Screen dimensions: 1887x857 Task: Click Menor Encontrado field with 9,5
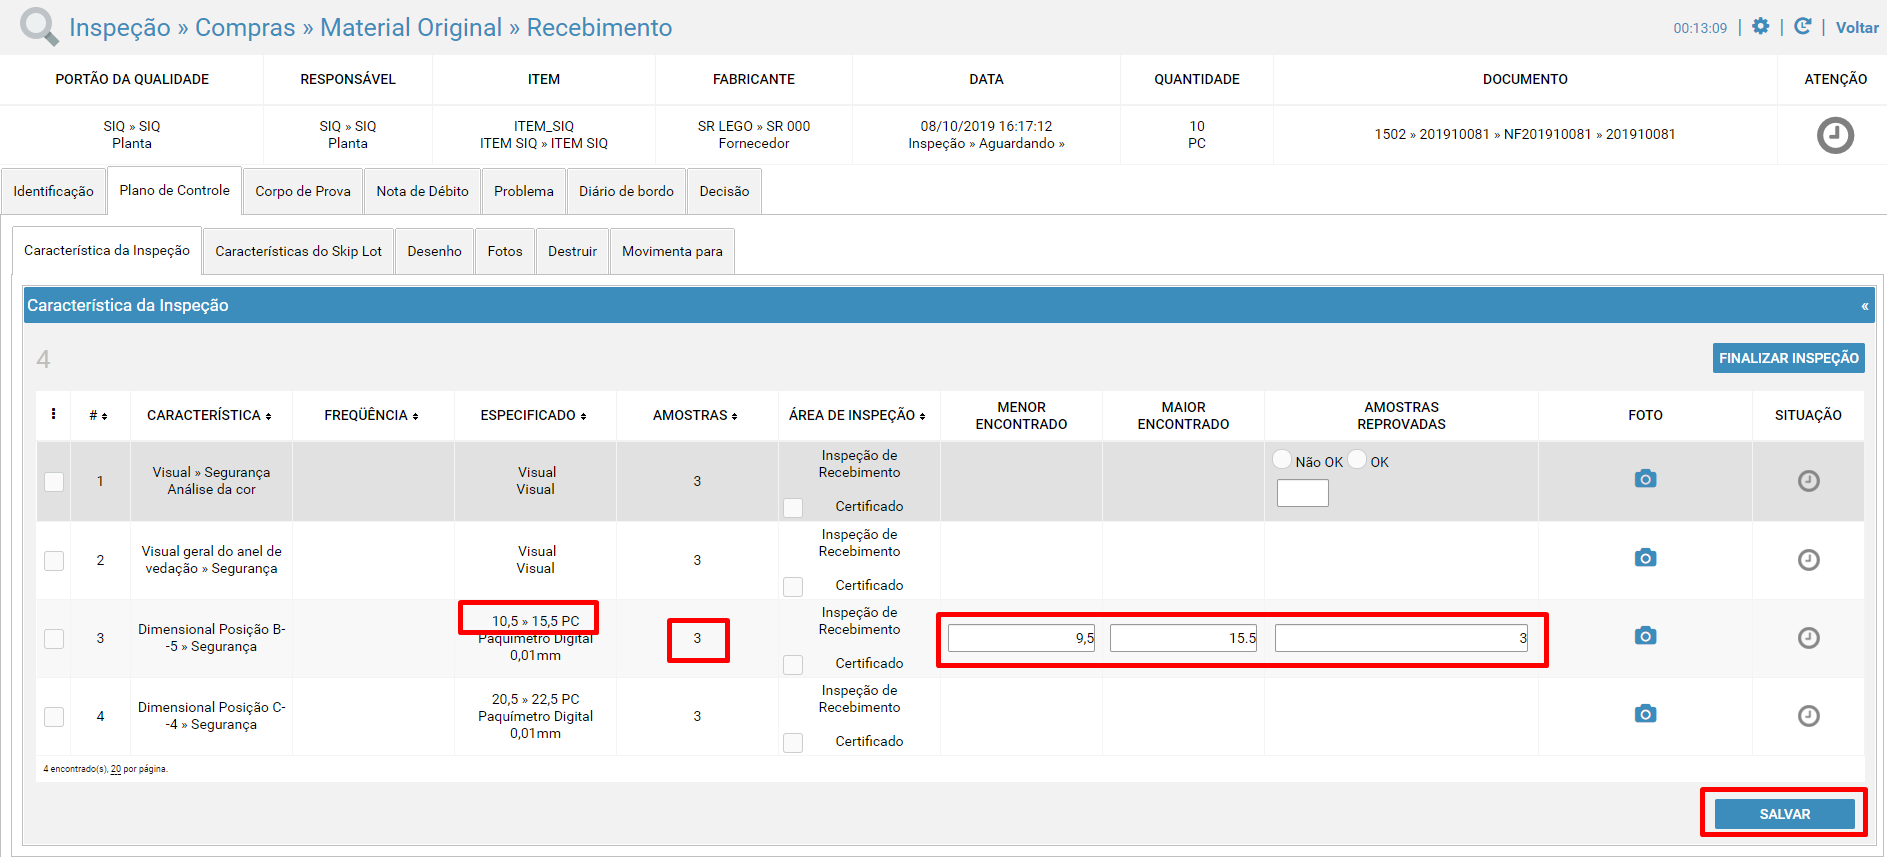(x=1021, y=638)
